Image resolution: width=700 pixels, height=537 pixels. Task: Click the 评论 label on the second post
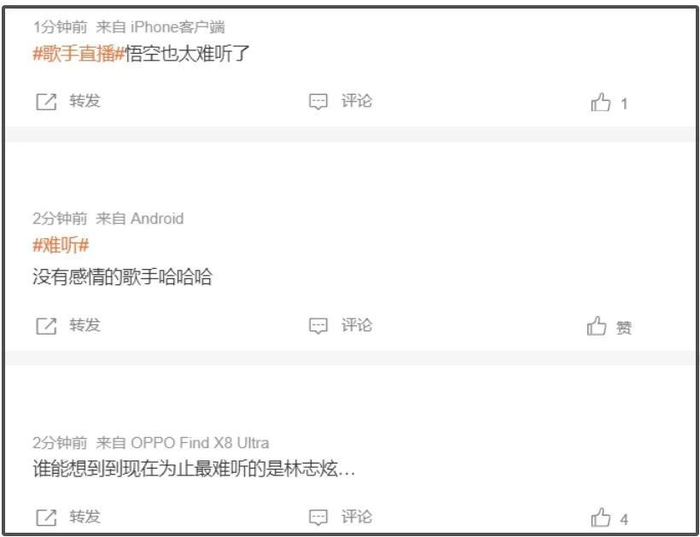[x=357, y=325]
